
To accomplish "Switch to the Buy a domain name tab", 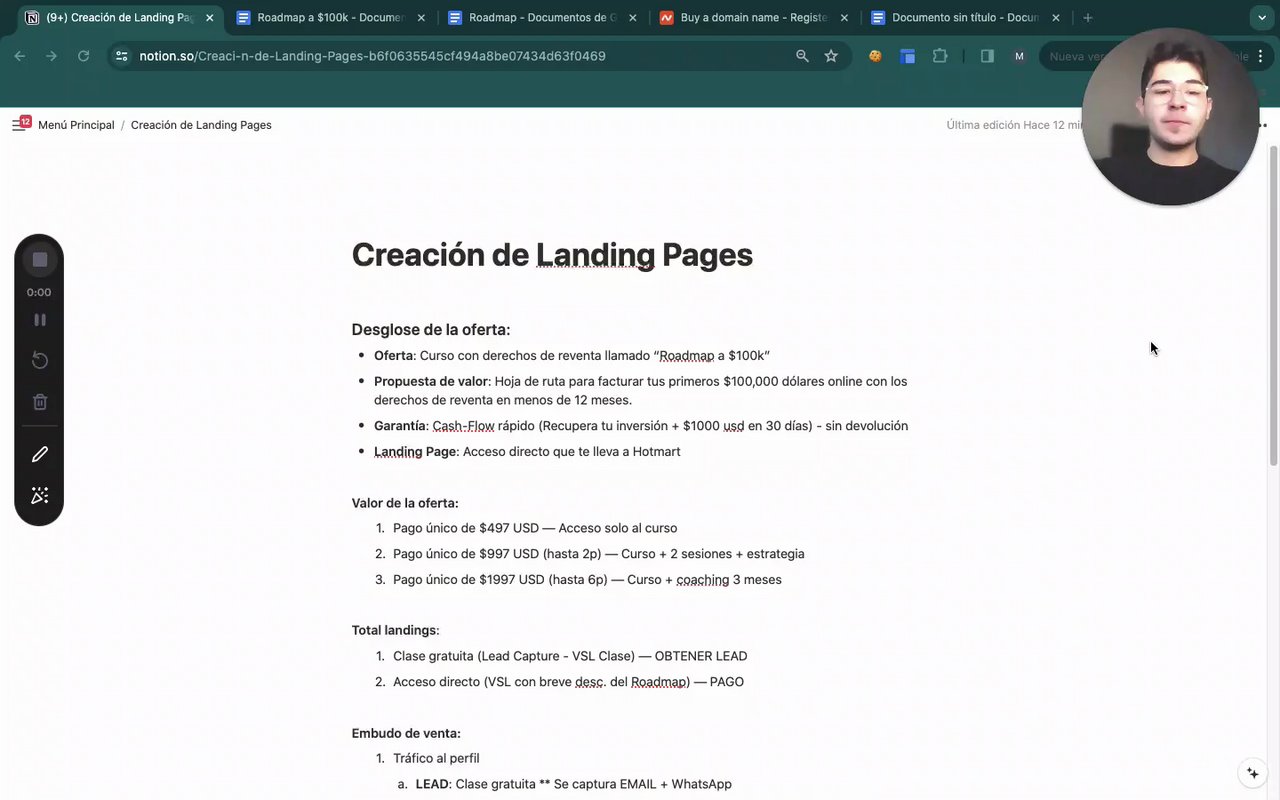I will (753, 18).
